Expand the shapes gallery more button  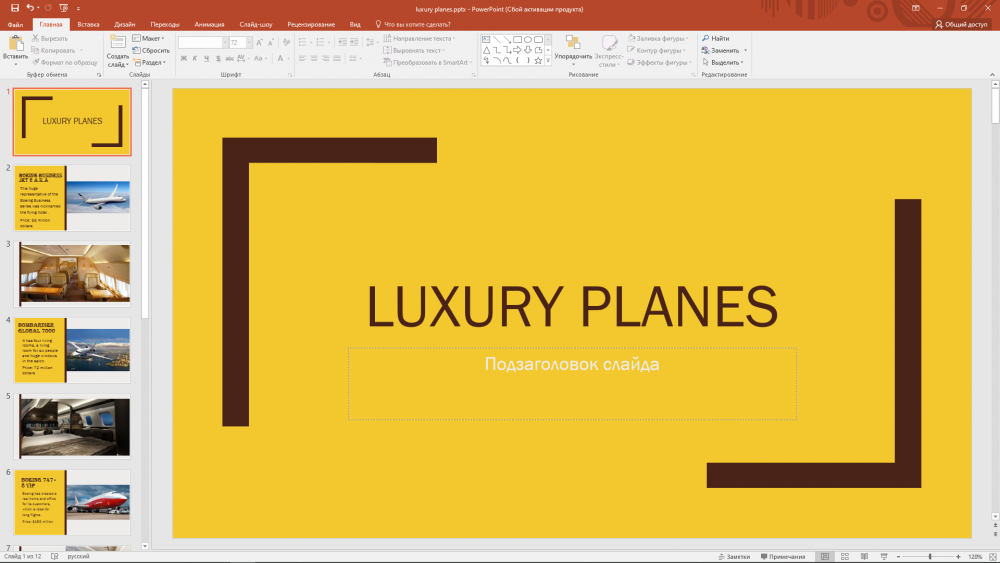tap(548, 61)
